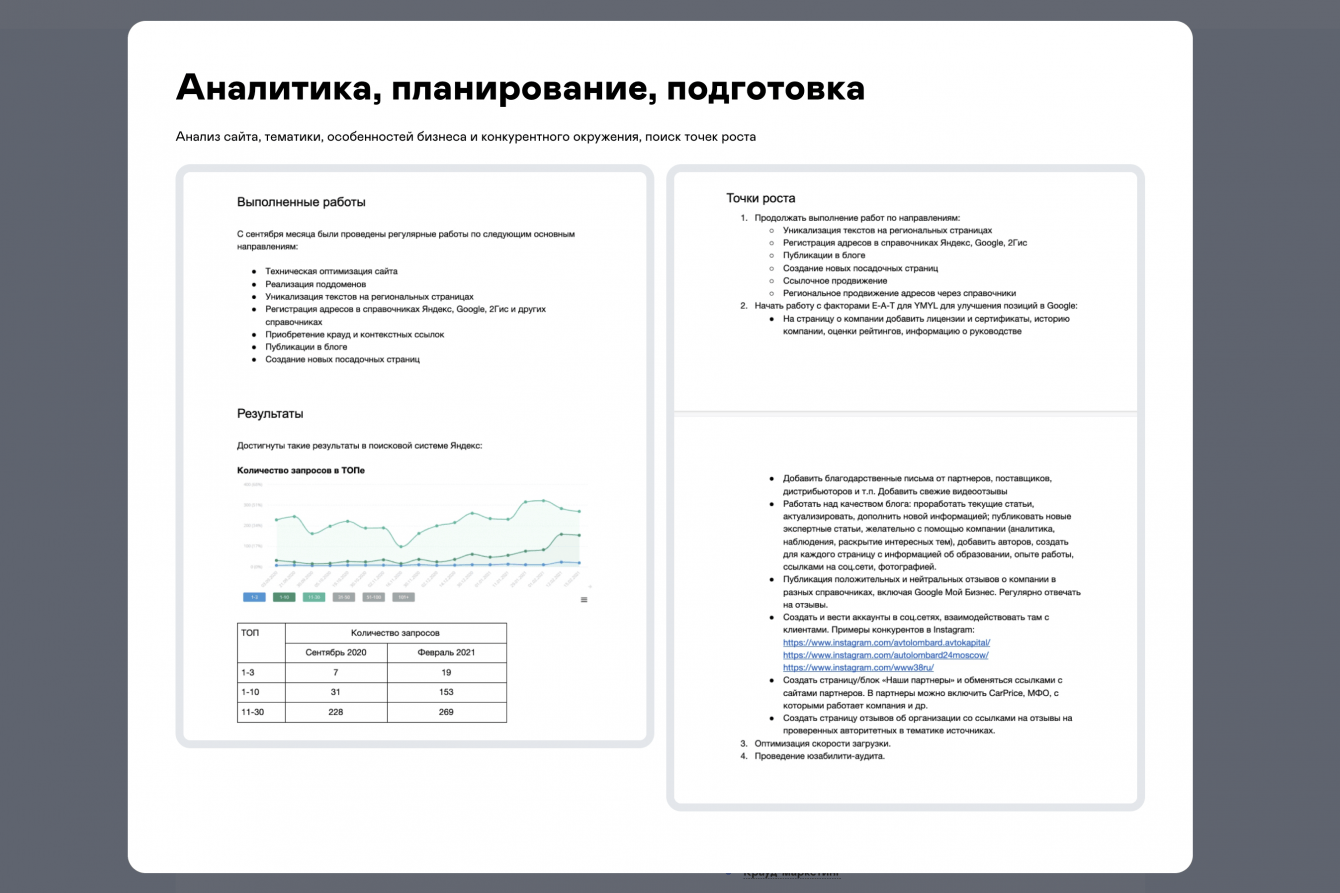
Task: Toggle the light green 11-30 legend chip
Action: 314,597
